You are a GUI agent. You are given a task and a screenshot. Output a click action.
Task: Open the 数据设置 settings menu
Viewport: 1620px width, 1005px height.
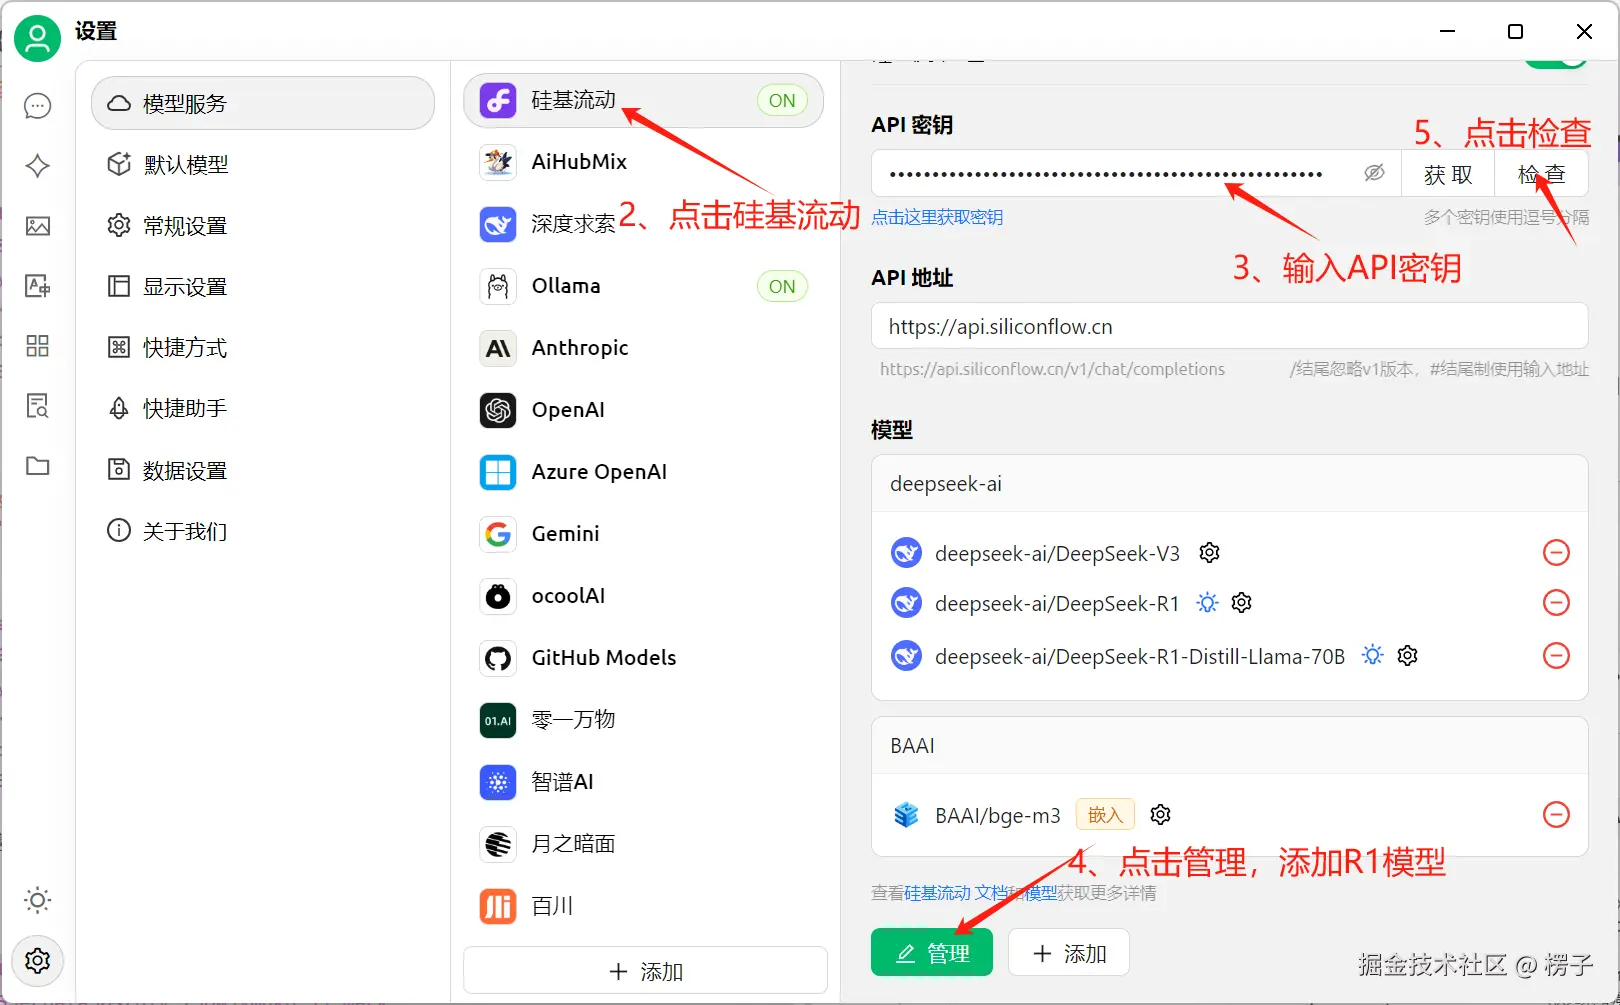pos(263,470)
